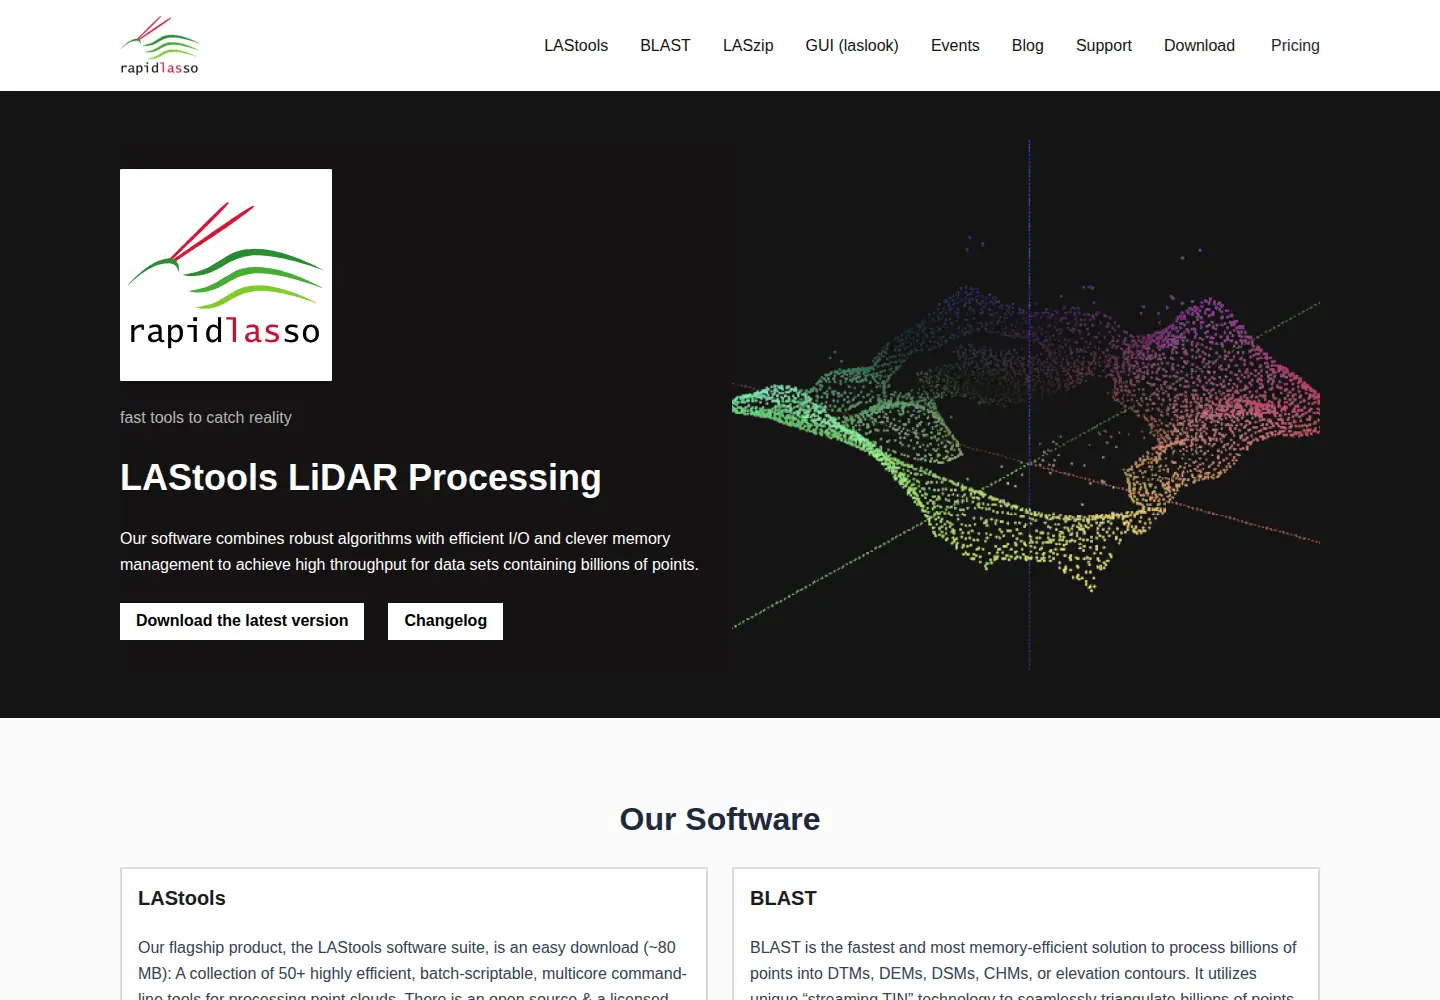This screenshot has width=1440, height=1000.
Task: Select the LAStools card title
Action: tap(182, 898)
